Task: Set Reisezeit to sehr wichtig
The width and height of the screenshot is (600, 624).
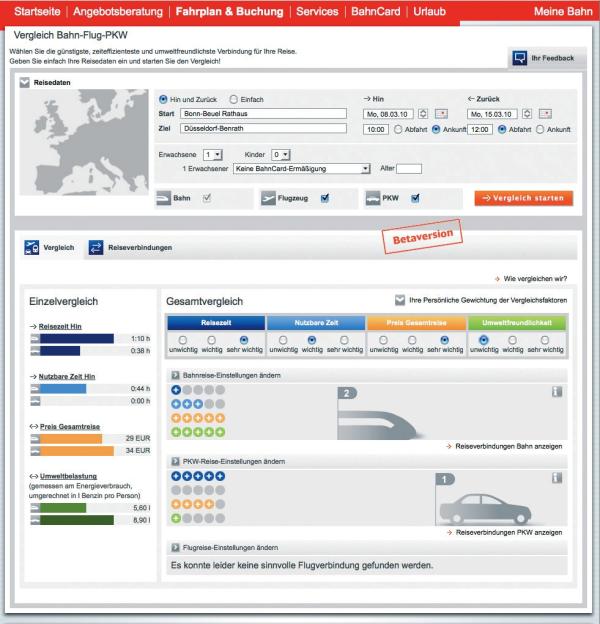Action: (x=244, y=340)
